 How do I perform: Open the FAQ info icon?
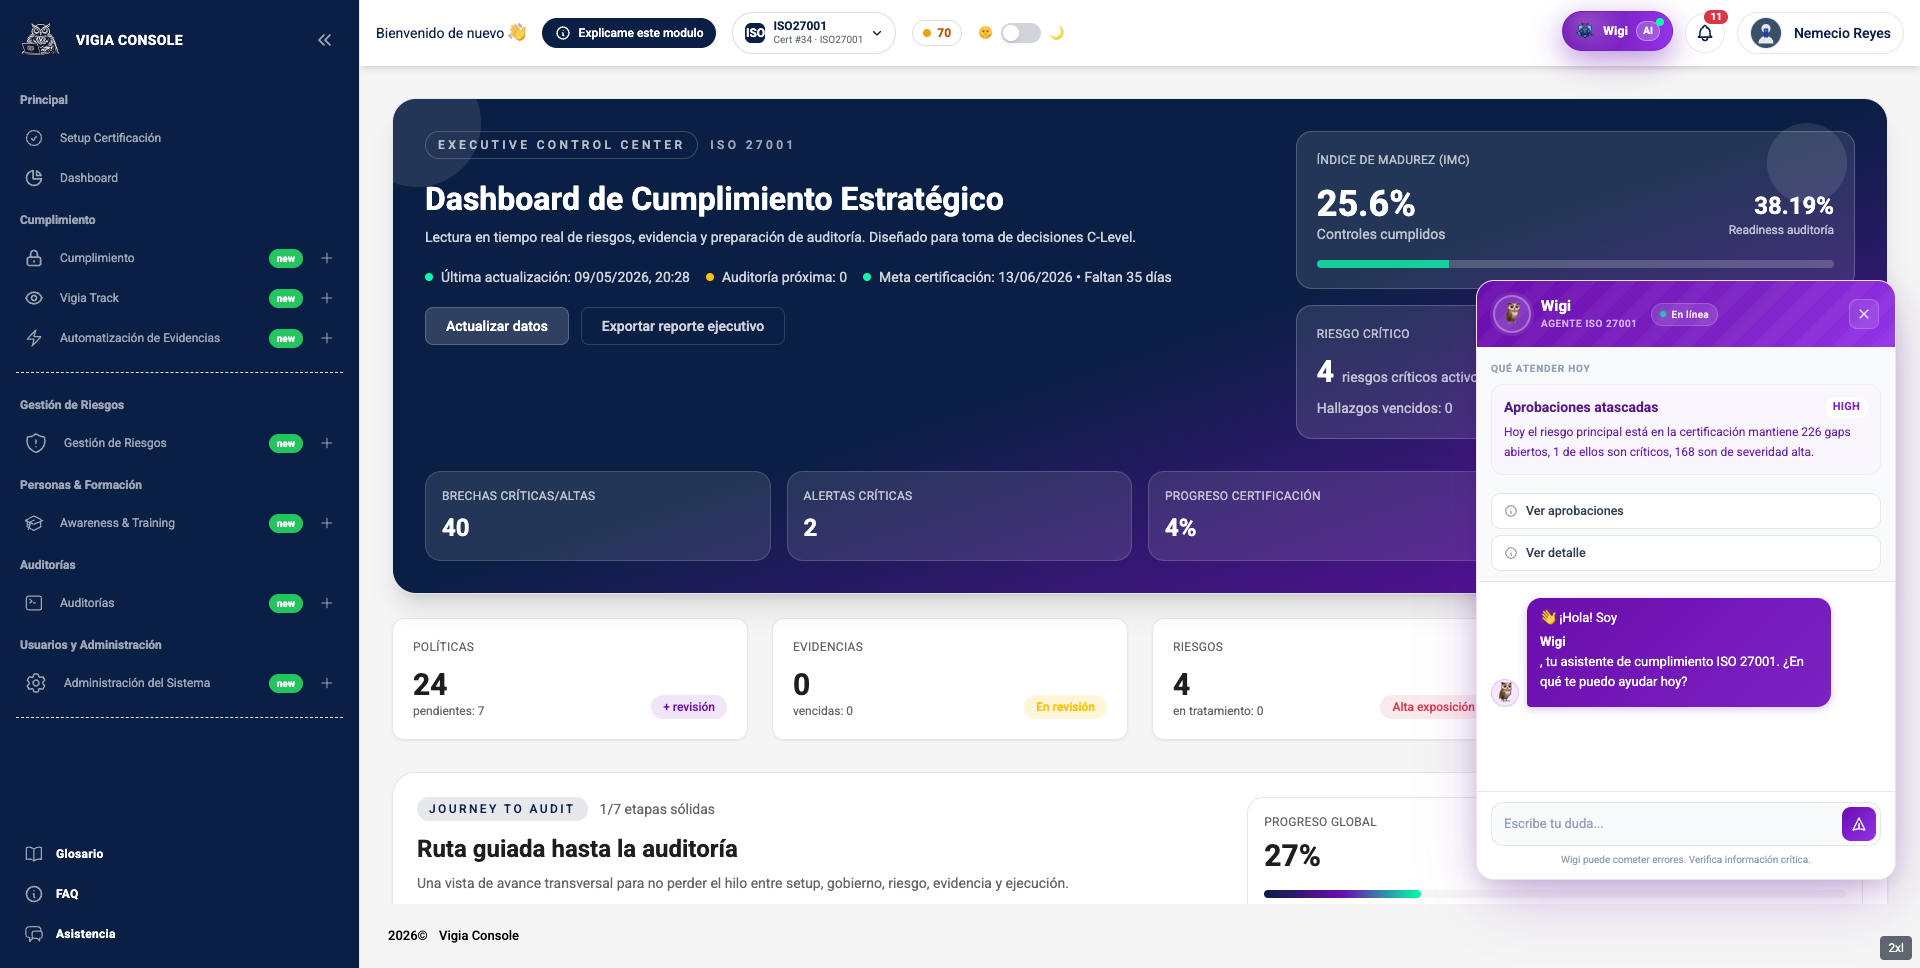click(34, 894)
